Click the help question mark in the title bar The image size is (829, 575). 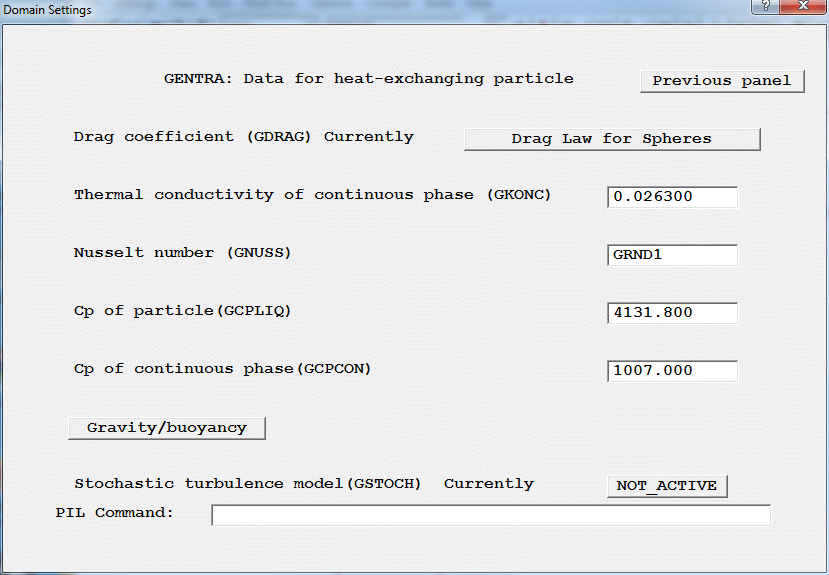click(x=765, y=9)
